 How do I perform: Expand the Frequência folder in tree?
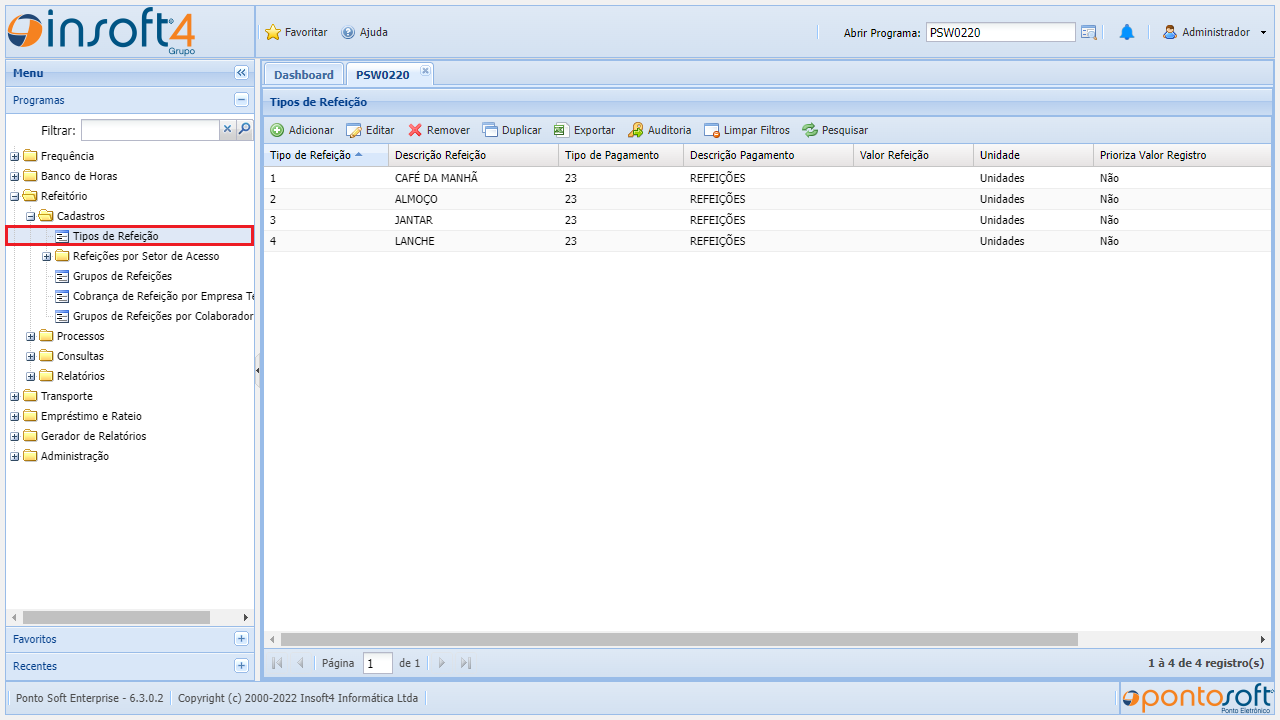[15, 156]
